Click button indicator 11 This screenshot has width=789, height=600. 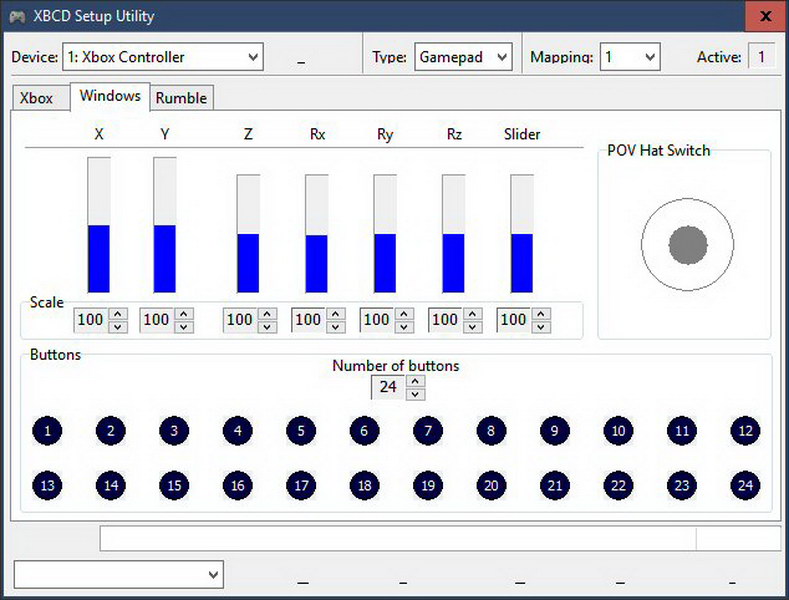coord(682,431)
